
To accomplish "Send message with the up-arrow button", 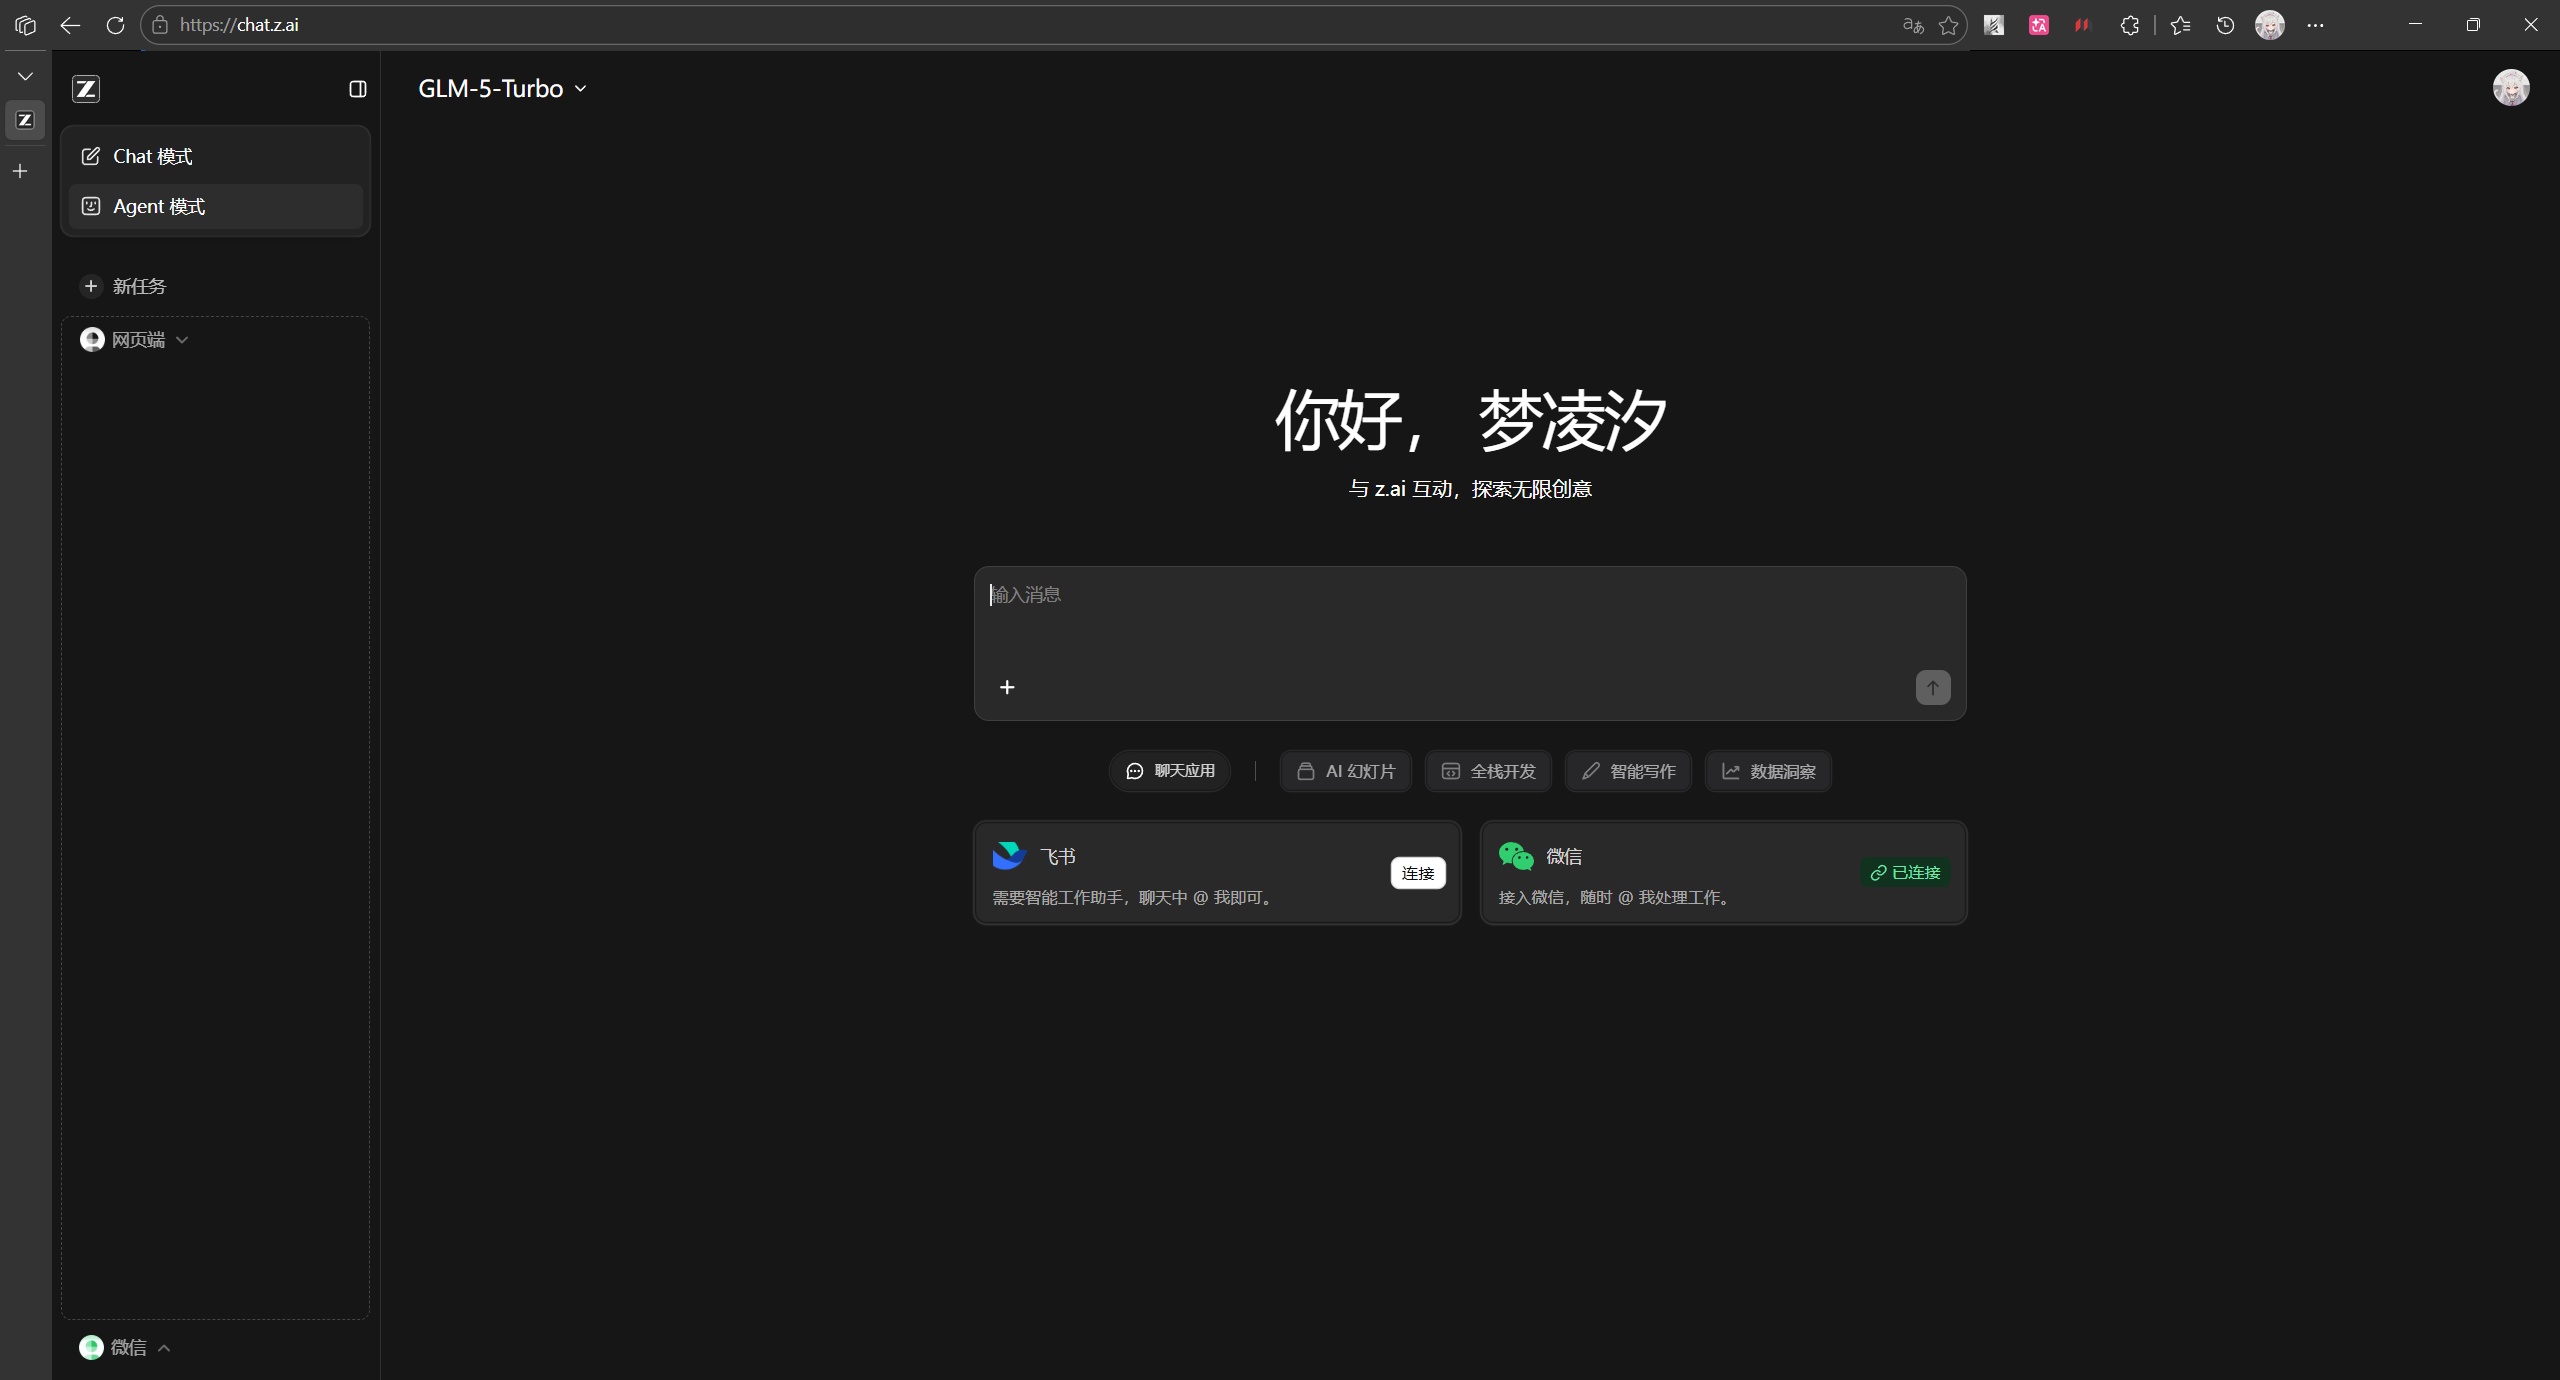I will coord(1933,687).
